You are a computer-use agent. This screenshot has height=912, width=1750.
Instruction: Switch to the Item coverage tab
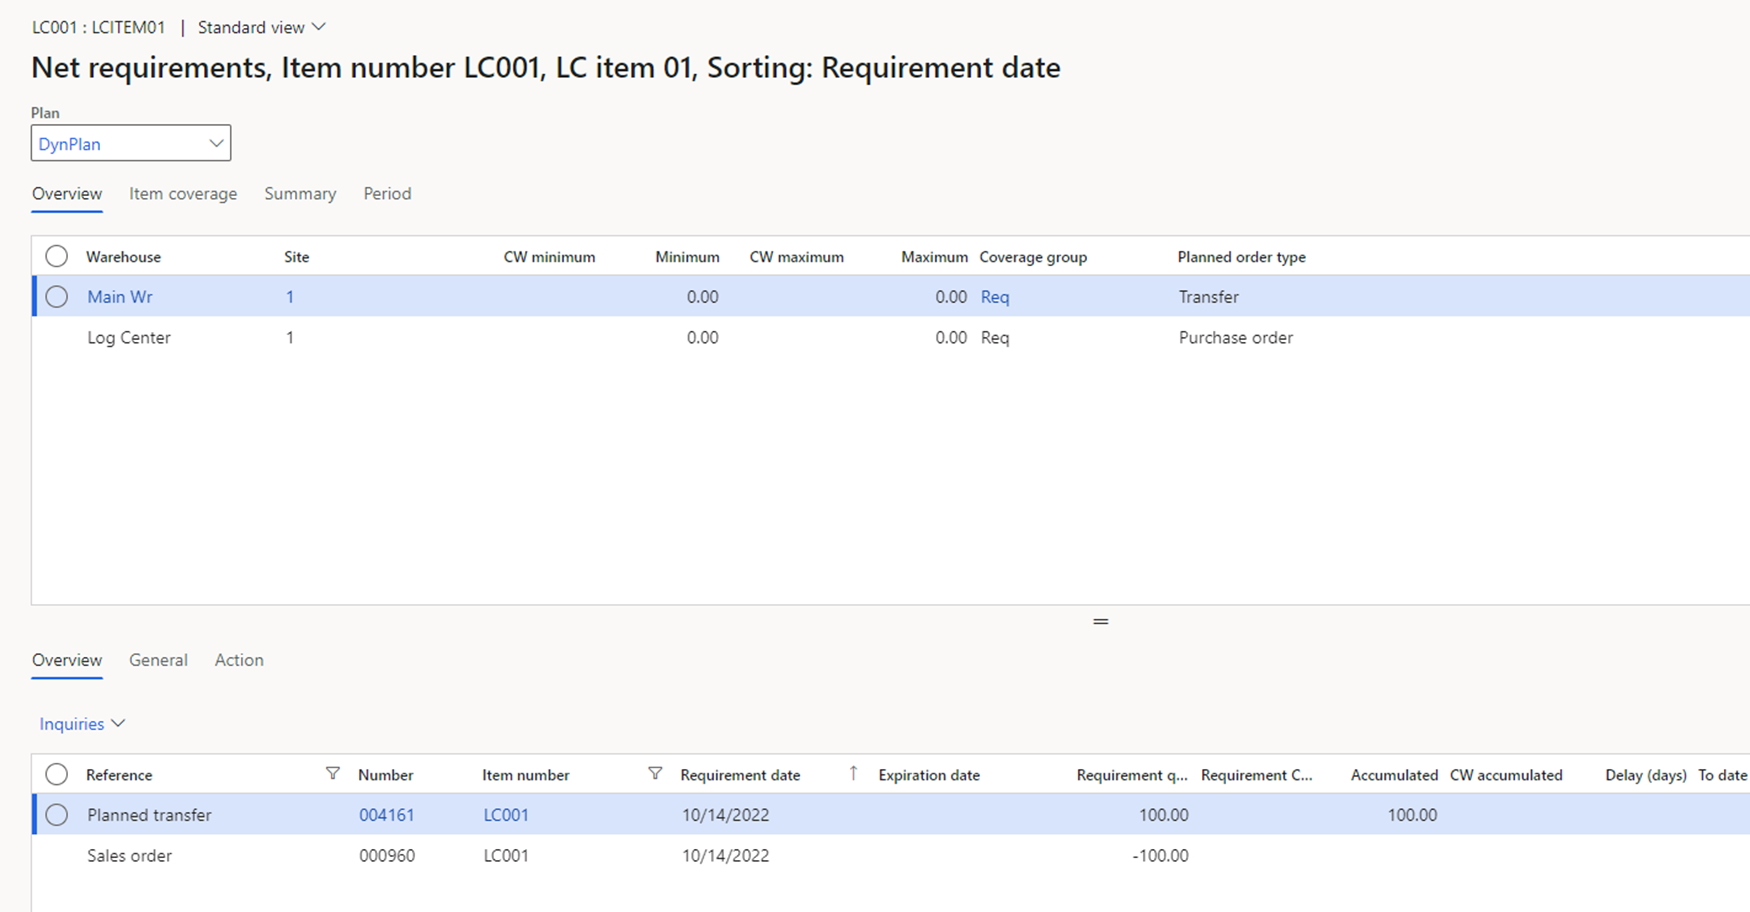point(183,194)
